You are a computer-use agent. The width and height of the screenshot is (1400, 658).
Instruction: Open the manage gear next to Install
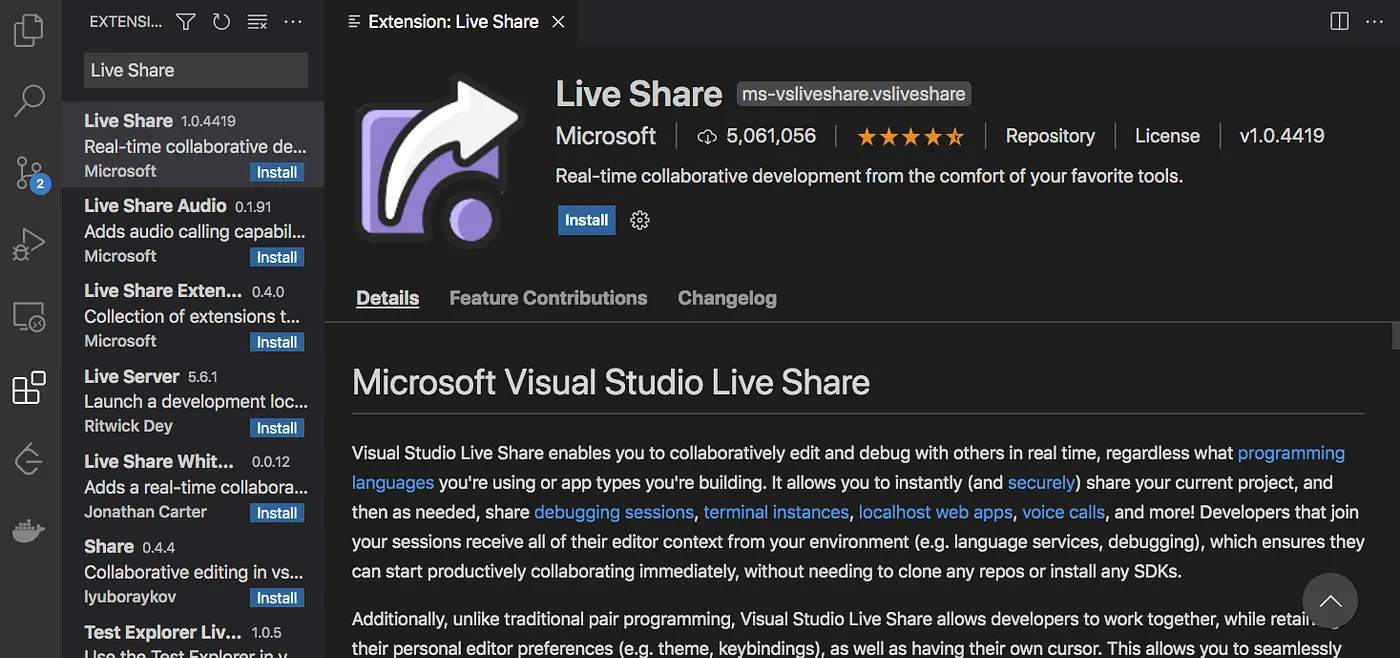click(x=640, y=220)
